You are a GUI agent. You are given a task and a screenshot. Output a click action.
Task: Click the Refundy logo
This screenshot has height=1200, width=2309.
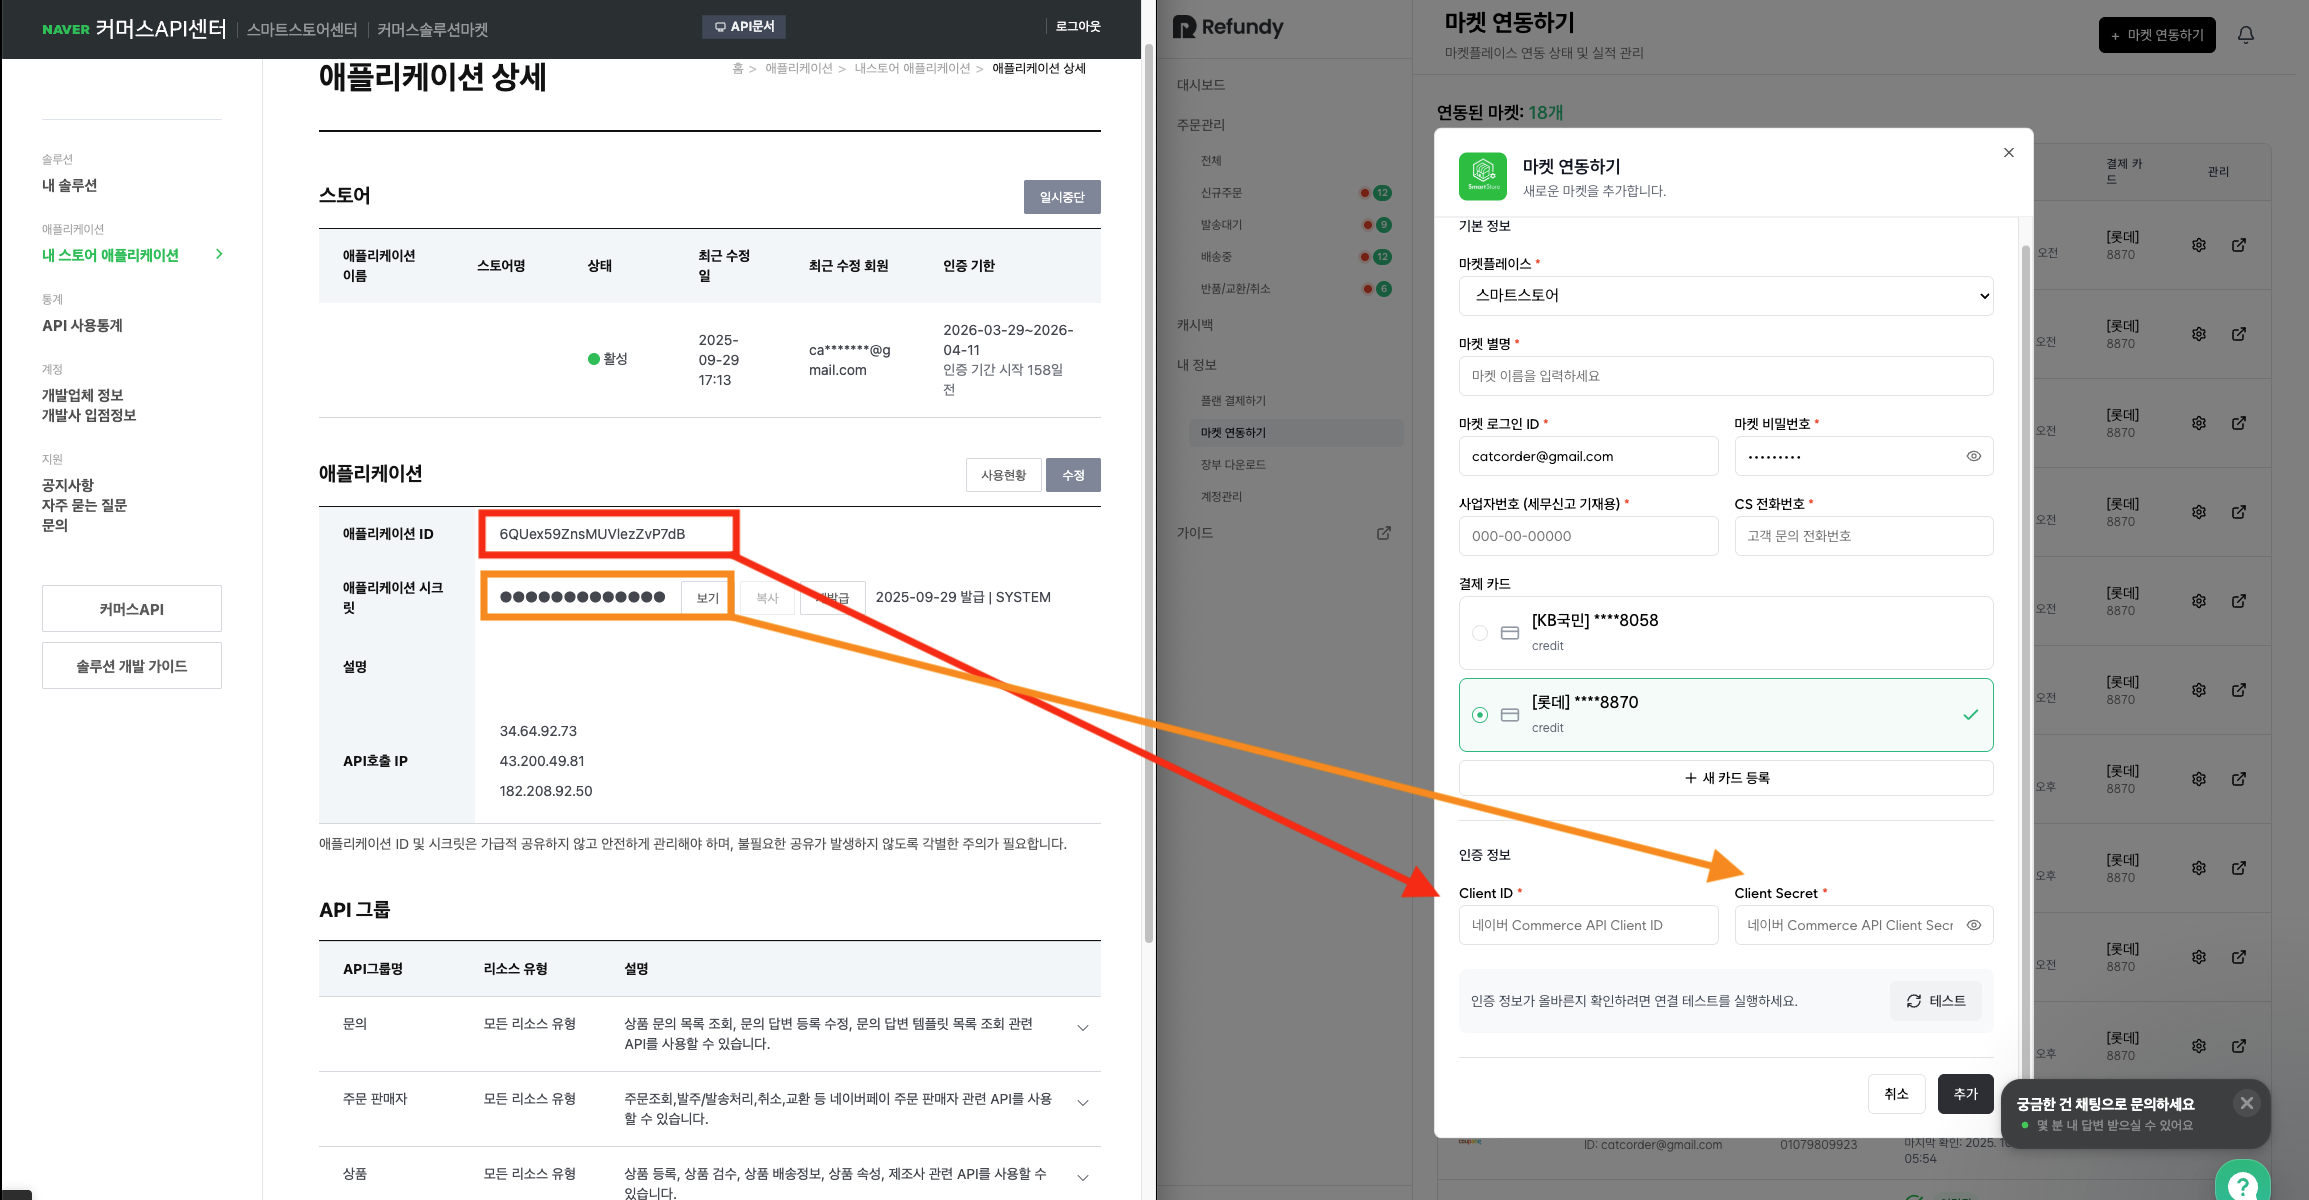pyautogui.click(x=1228, y=27)
